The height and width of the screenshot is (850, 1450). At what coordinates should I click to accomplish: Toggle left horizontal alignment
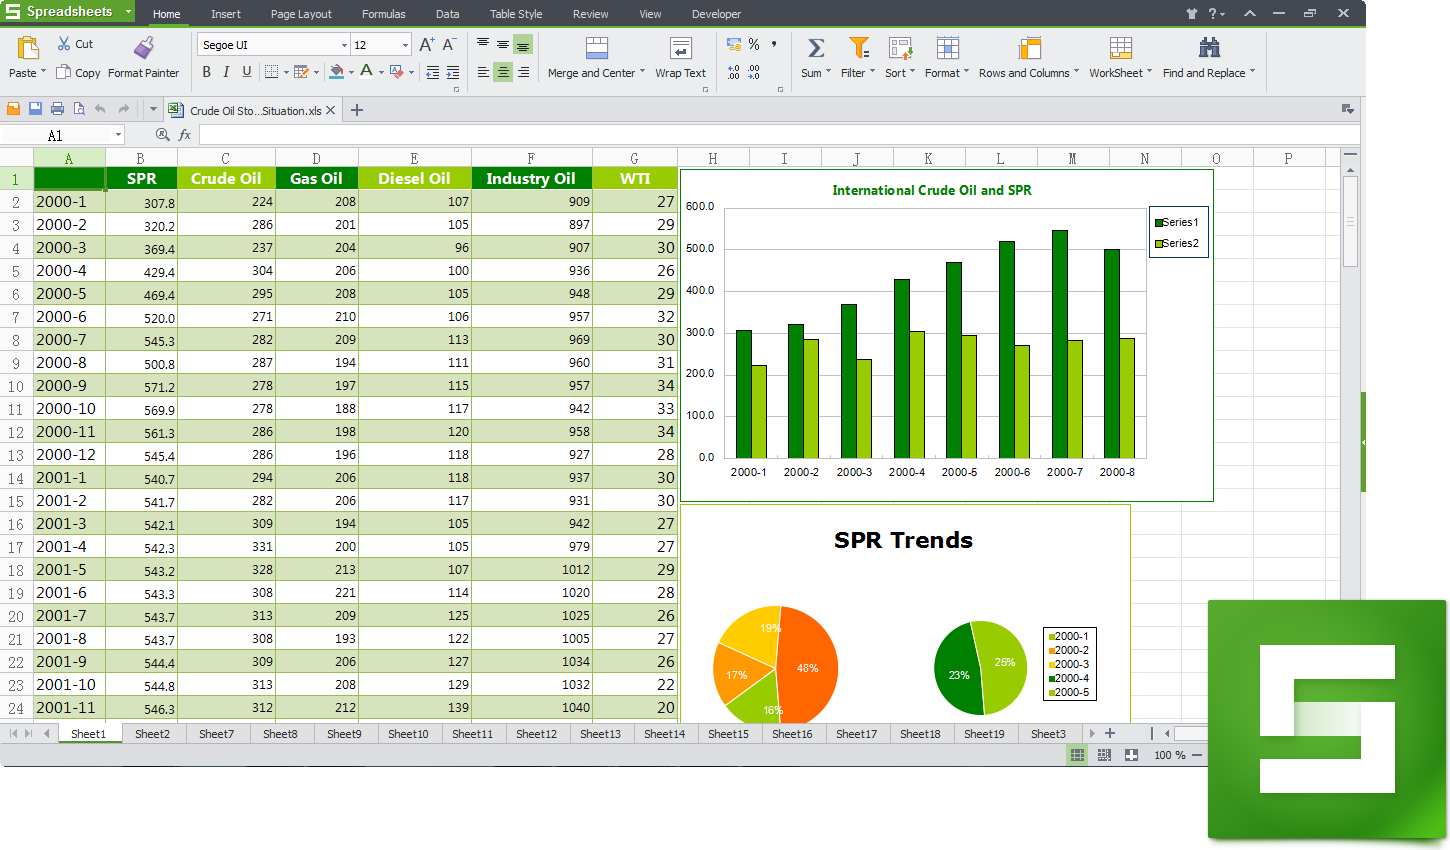pos(483,72)
